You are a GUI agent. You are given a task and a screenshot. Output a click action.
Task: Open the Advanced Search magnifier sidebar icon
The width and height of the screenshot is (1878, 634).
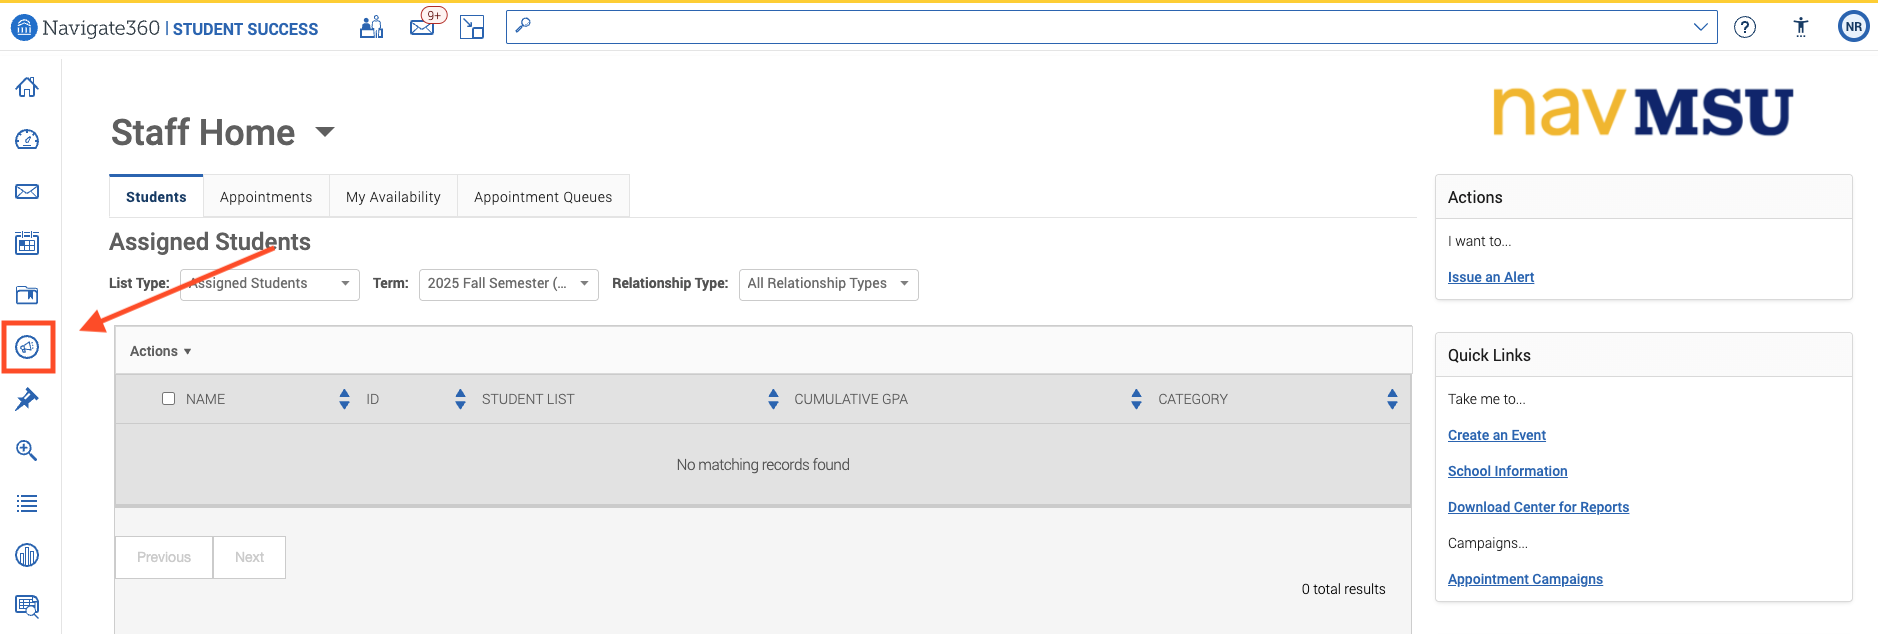click(27, 451)
